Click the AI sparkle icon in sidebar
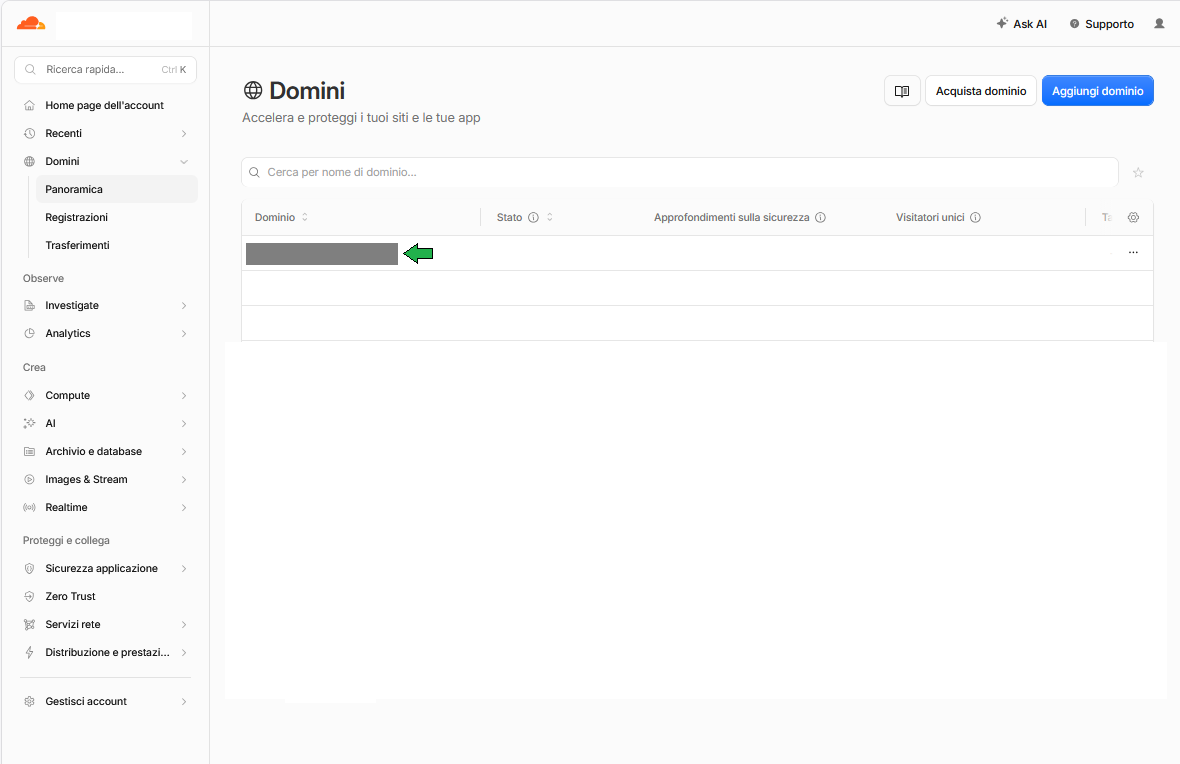The image size is (1180, 764). coord(29,423)
